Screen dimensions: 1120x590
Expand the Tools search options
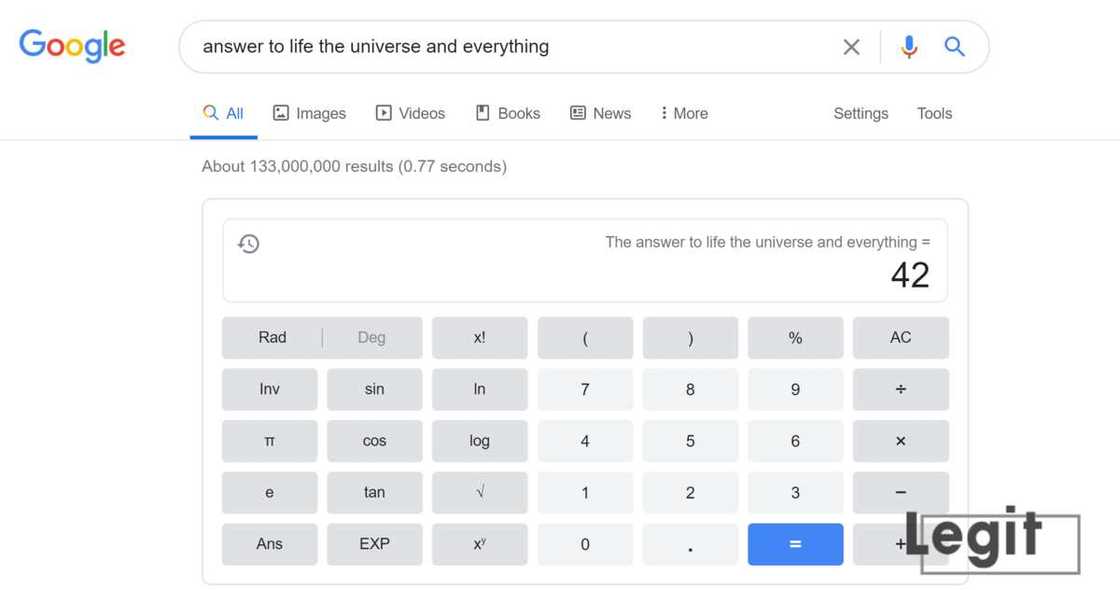(x=934, y=113)
